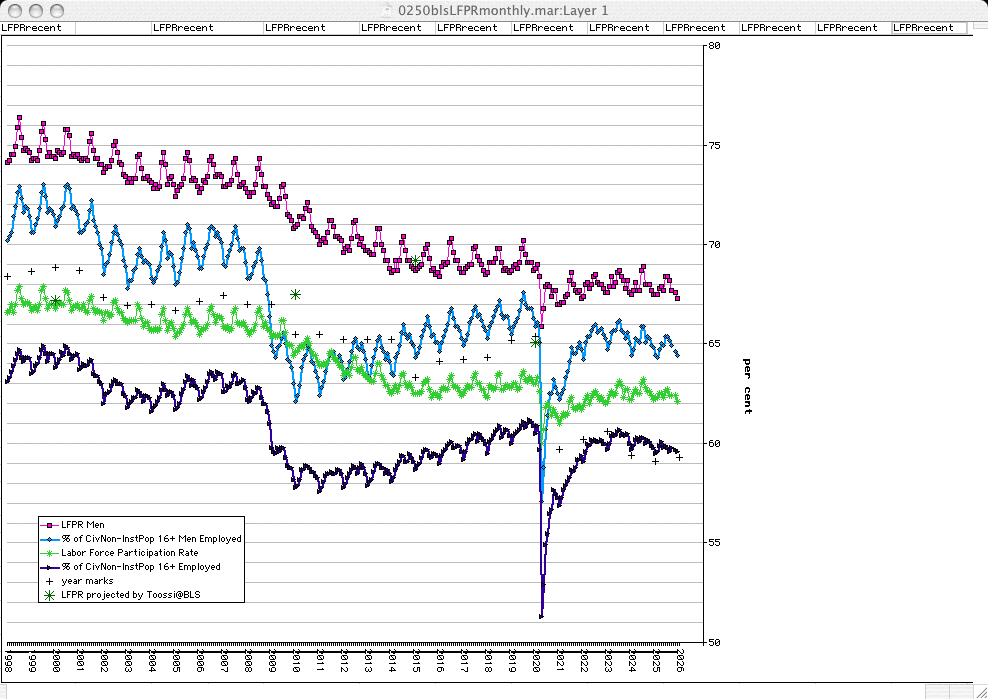Select 'Labor Force Participation Rate' legend text
Image resolution: width=988 pixels, height=699 pixels.
(130, 552)
